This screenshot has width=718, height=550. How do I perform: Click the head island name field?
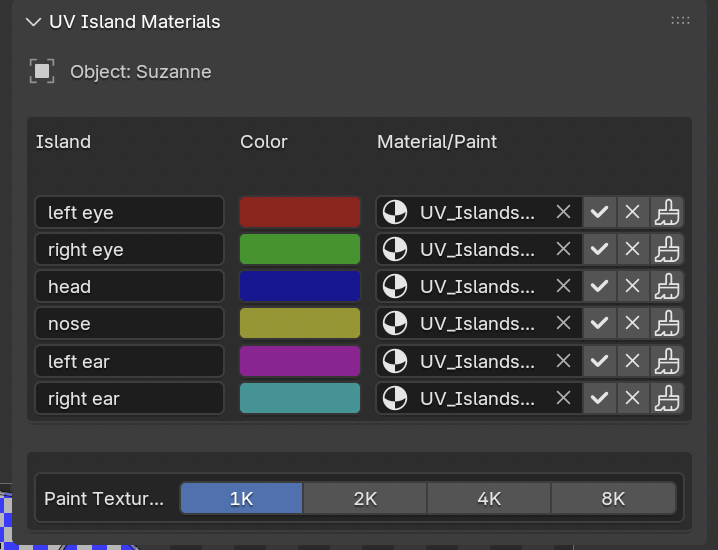click(x=129, y=287)
